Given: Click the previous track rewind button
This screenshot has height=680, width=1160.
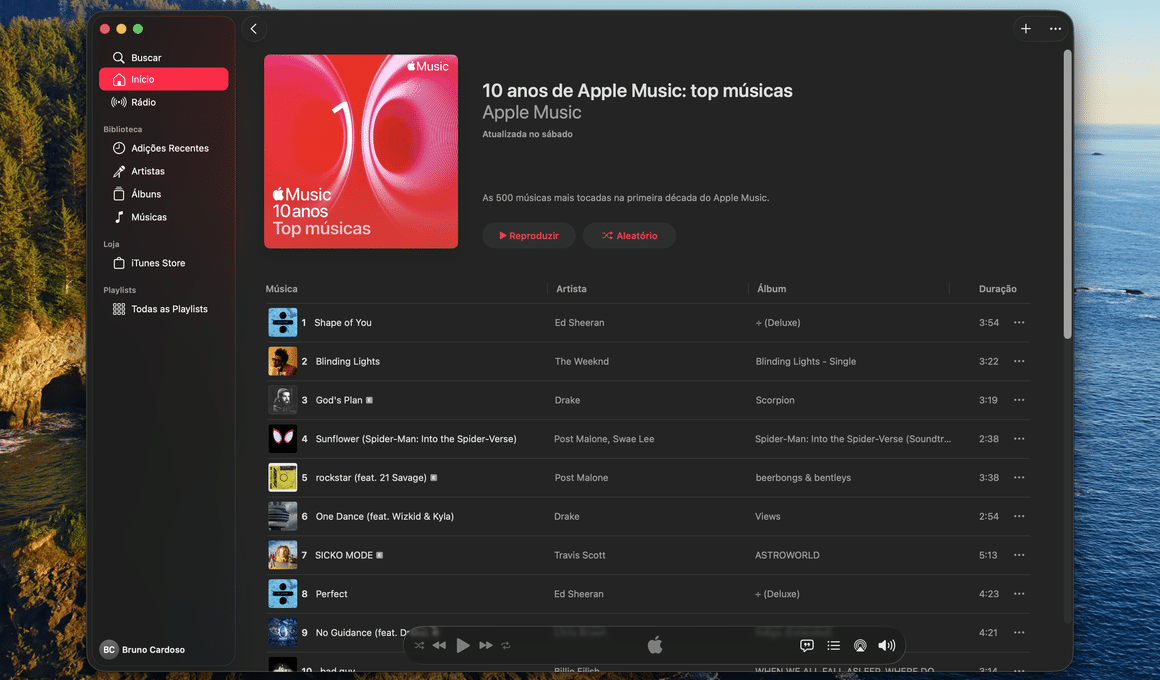Looking at the screenshot, I should (x=439, y=645).
